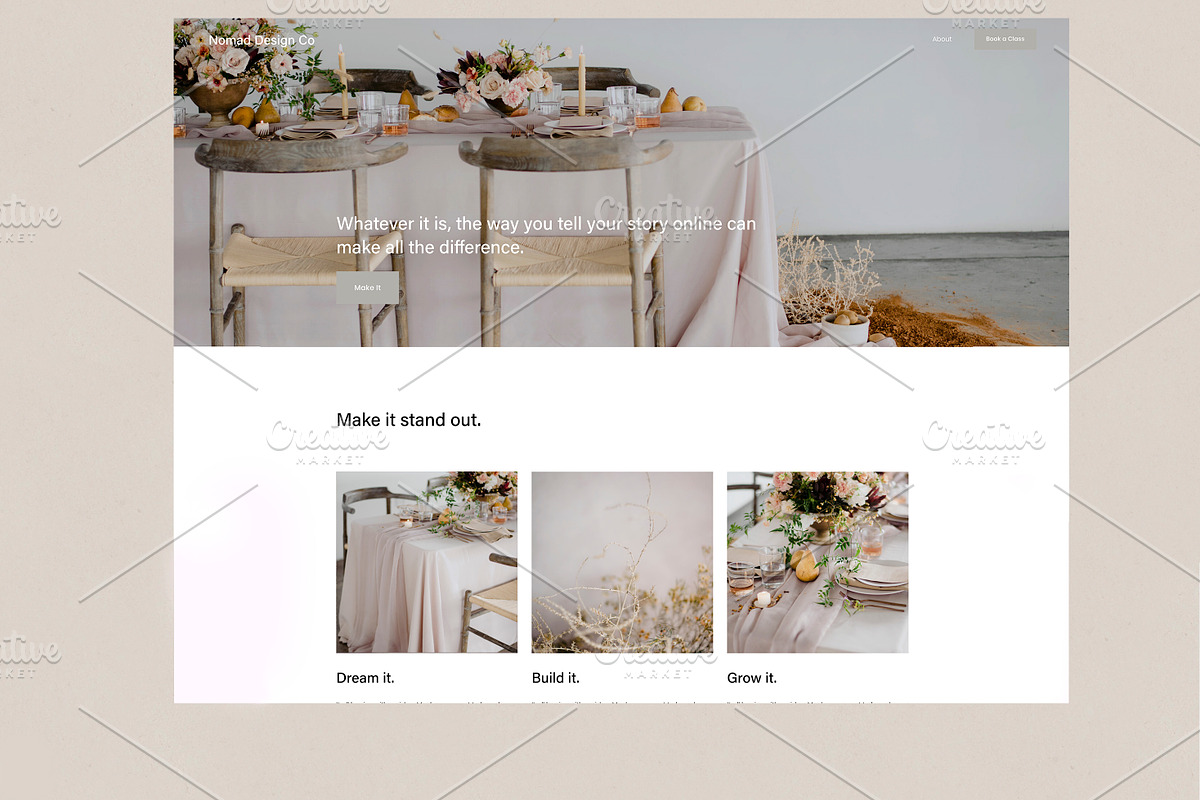Go to the About page
The width and height of the screenshot is (1200, 800).
942,39
